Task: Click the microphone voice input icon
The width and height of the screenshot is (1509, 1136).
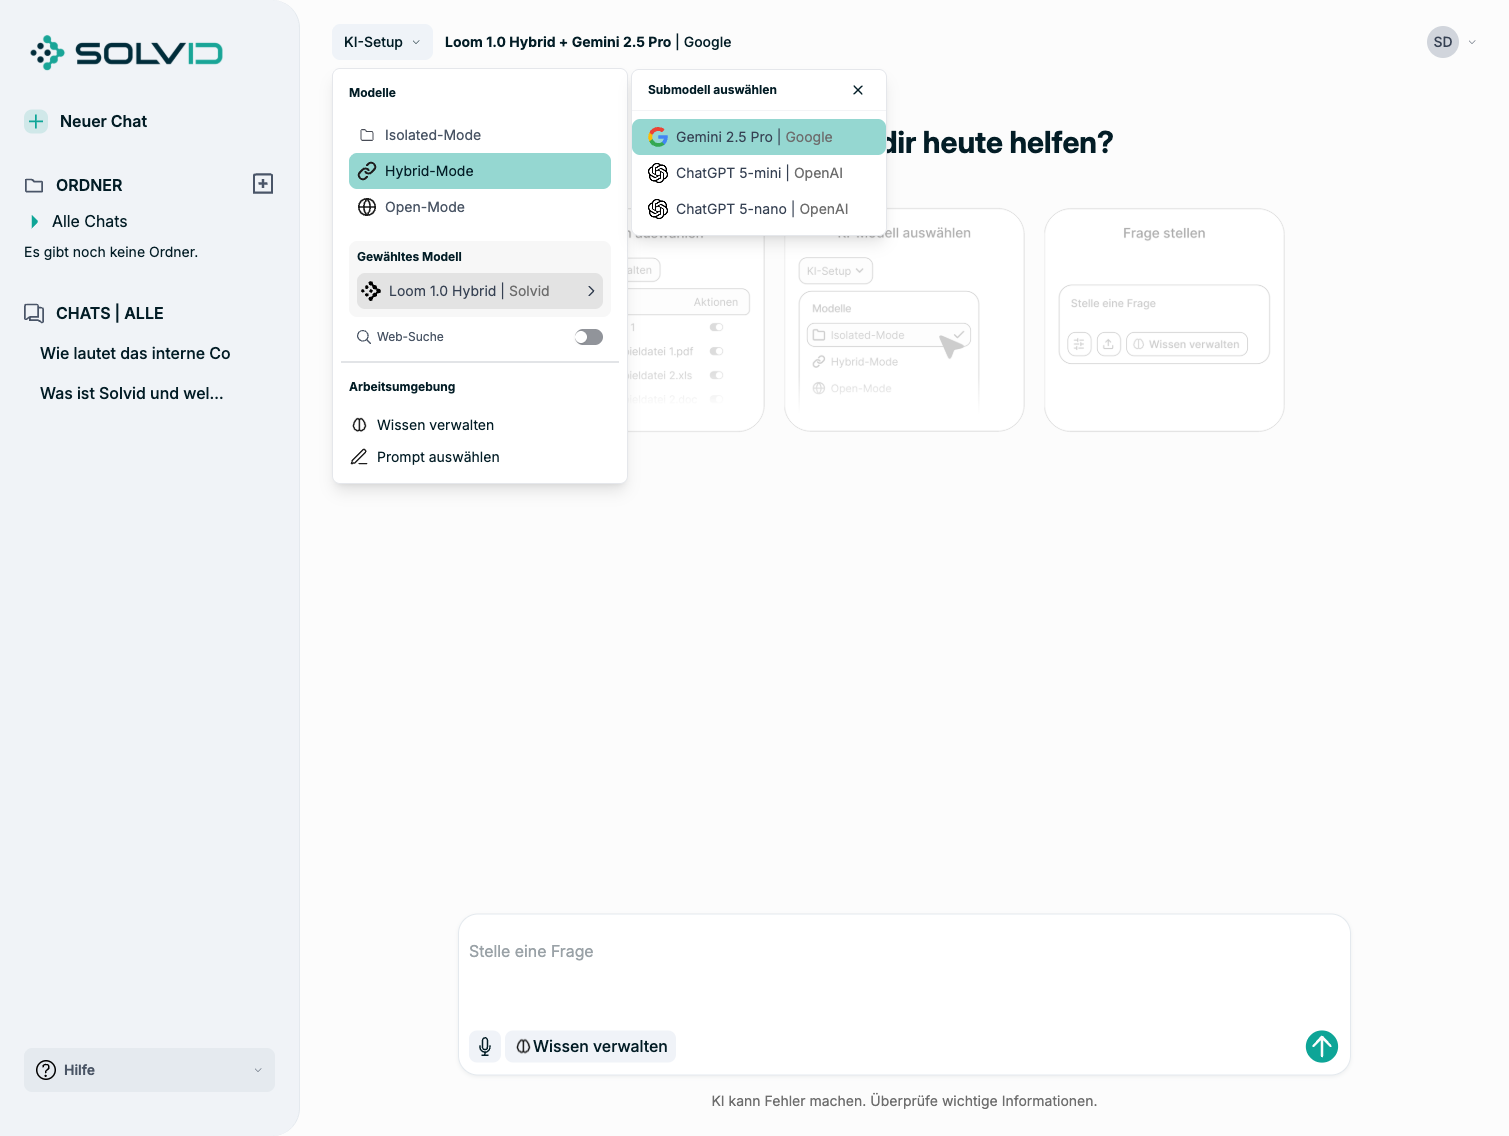Action: tap(485, 1046)
